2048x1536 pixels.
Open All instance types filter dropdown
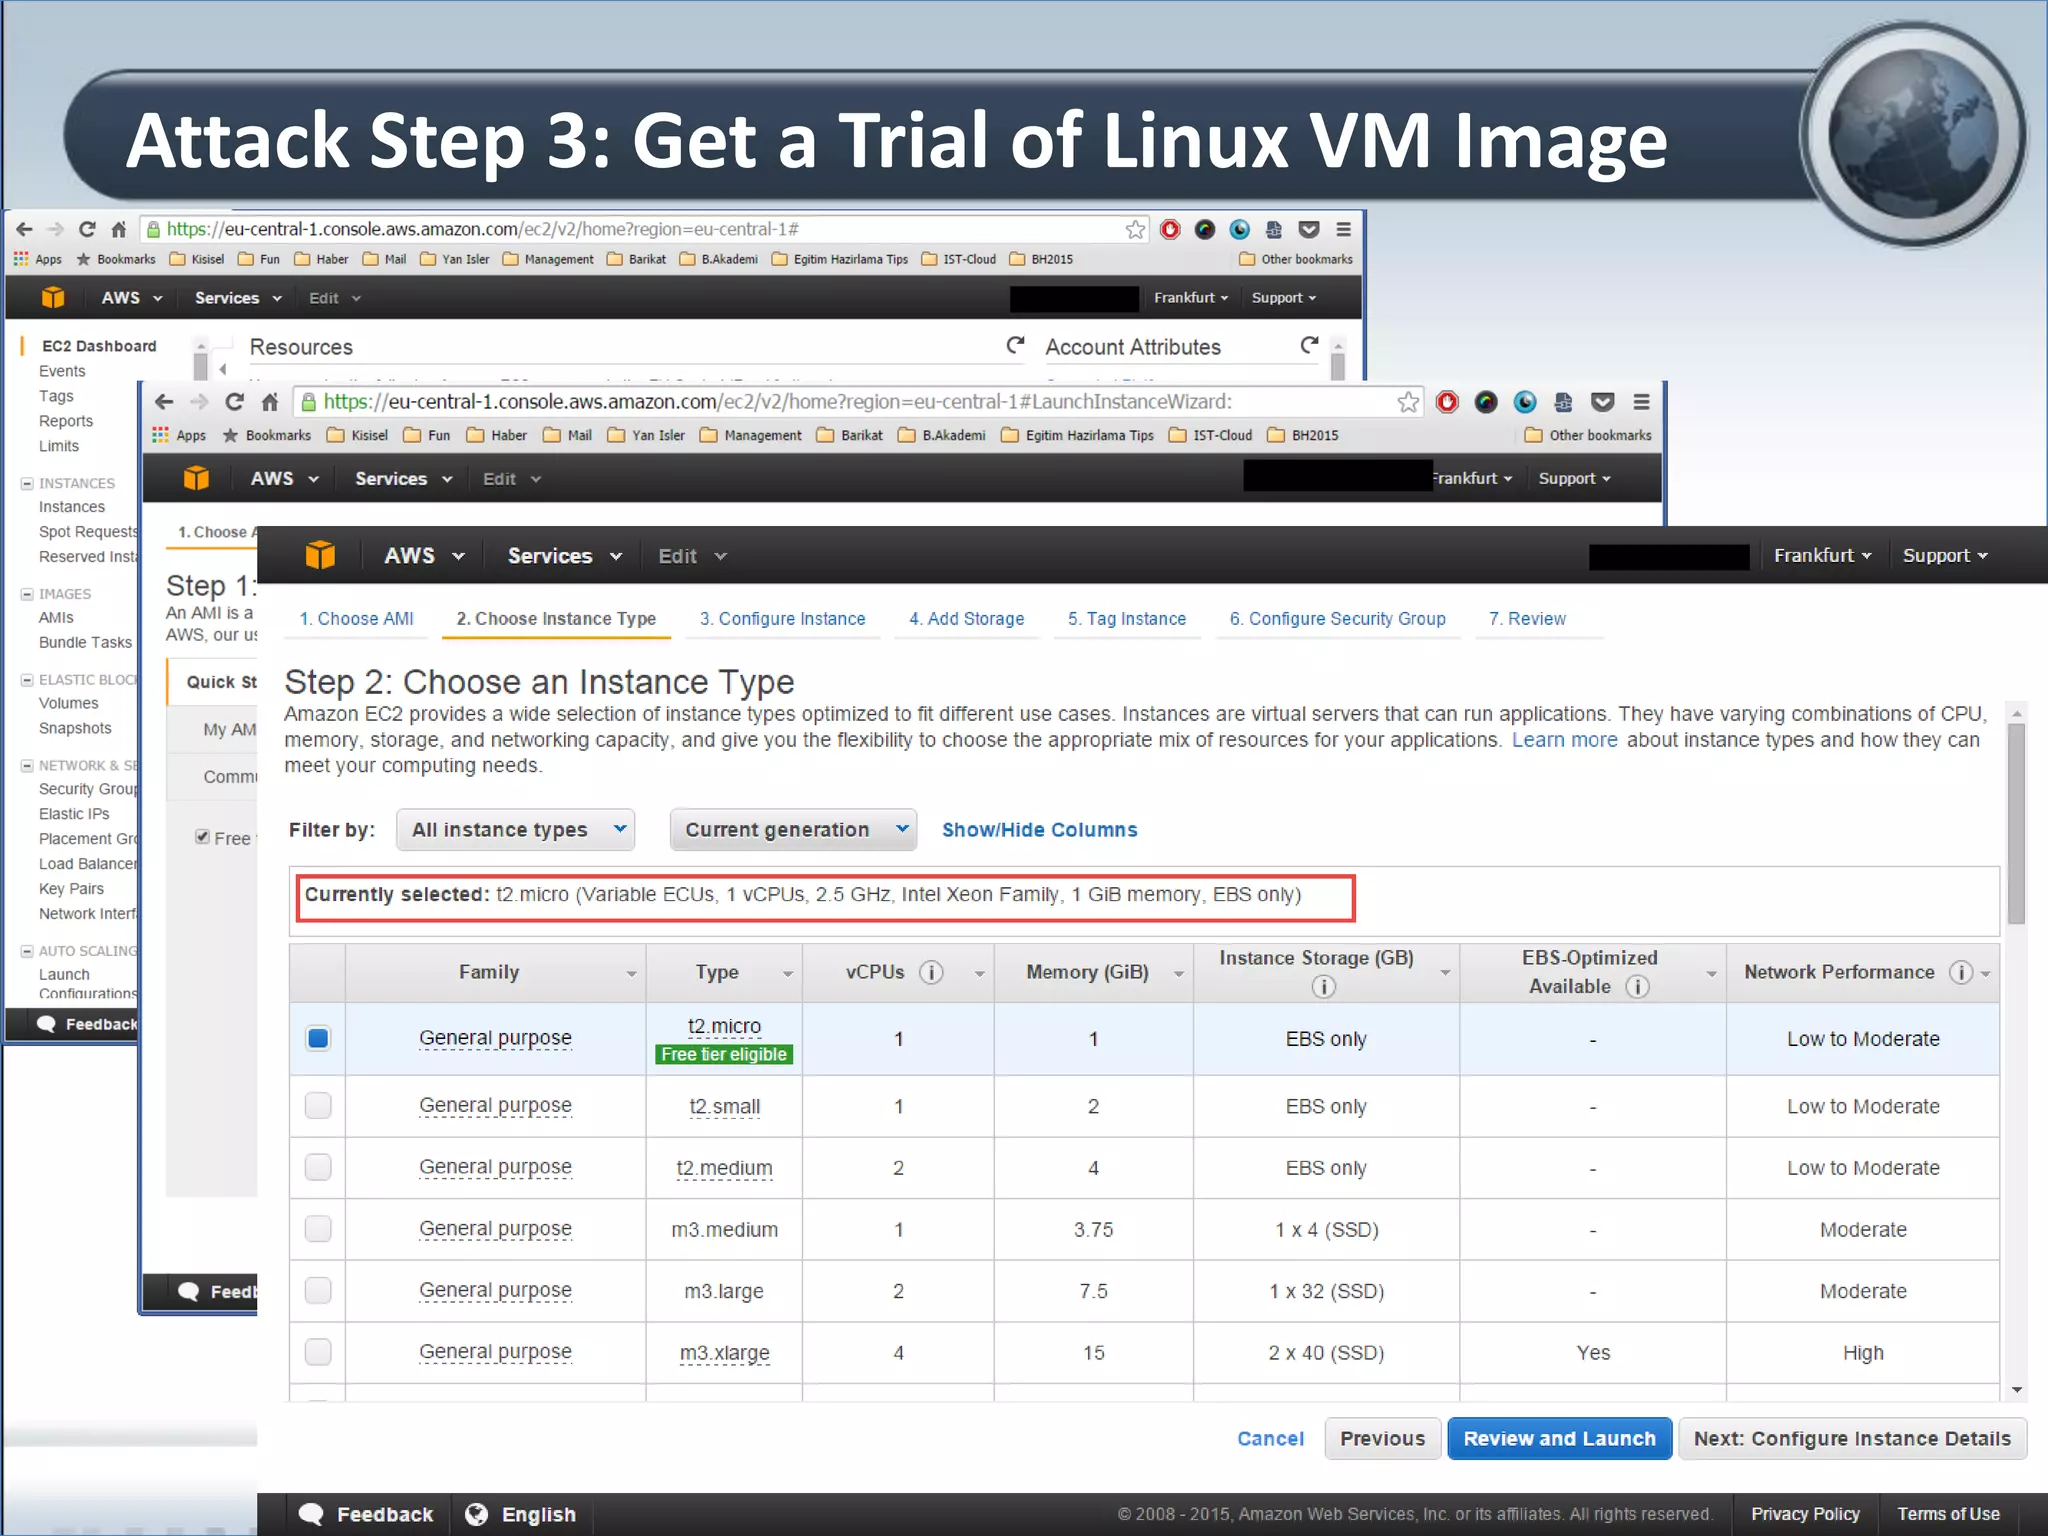(515, 830)
